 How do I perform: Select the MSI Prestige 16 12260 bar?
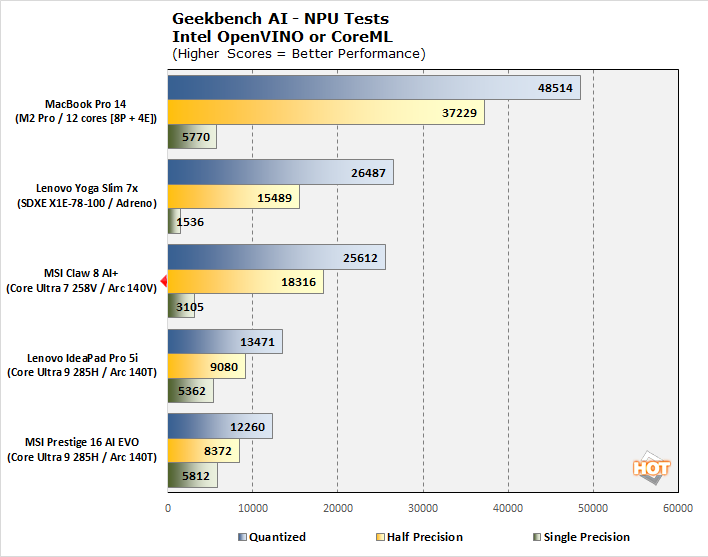click(x=219, y=427)
